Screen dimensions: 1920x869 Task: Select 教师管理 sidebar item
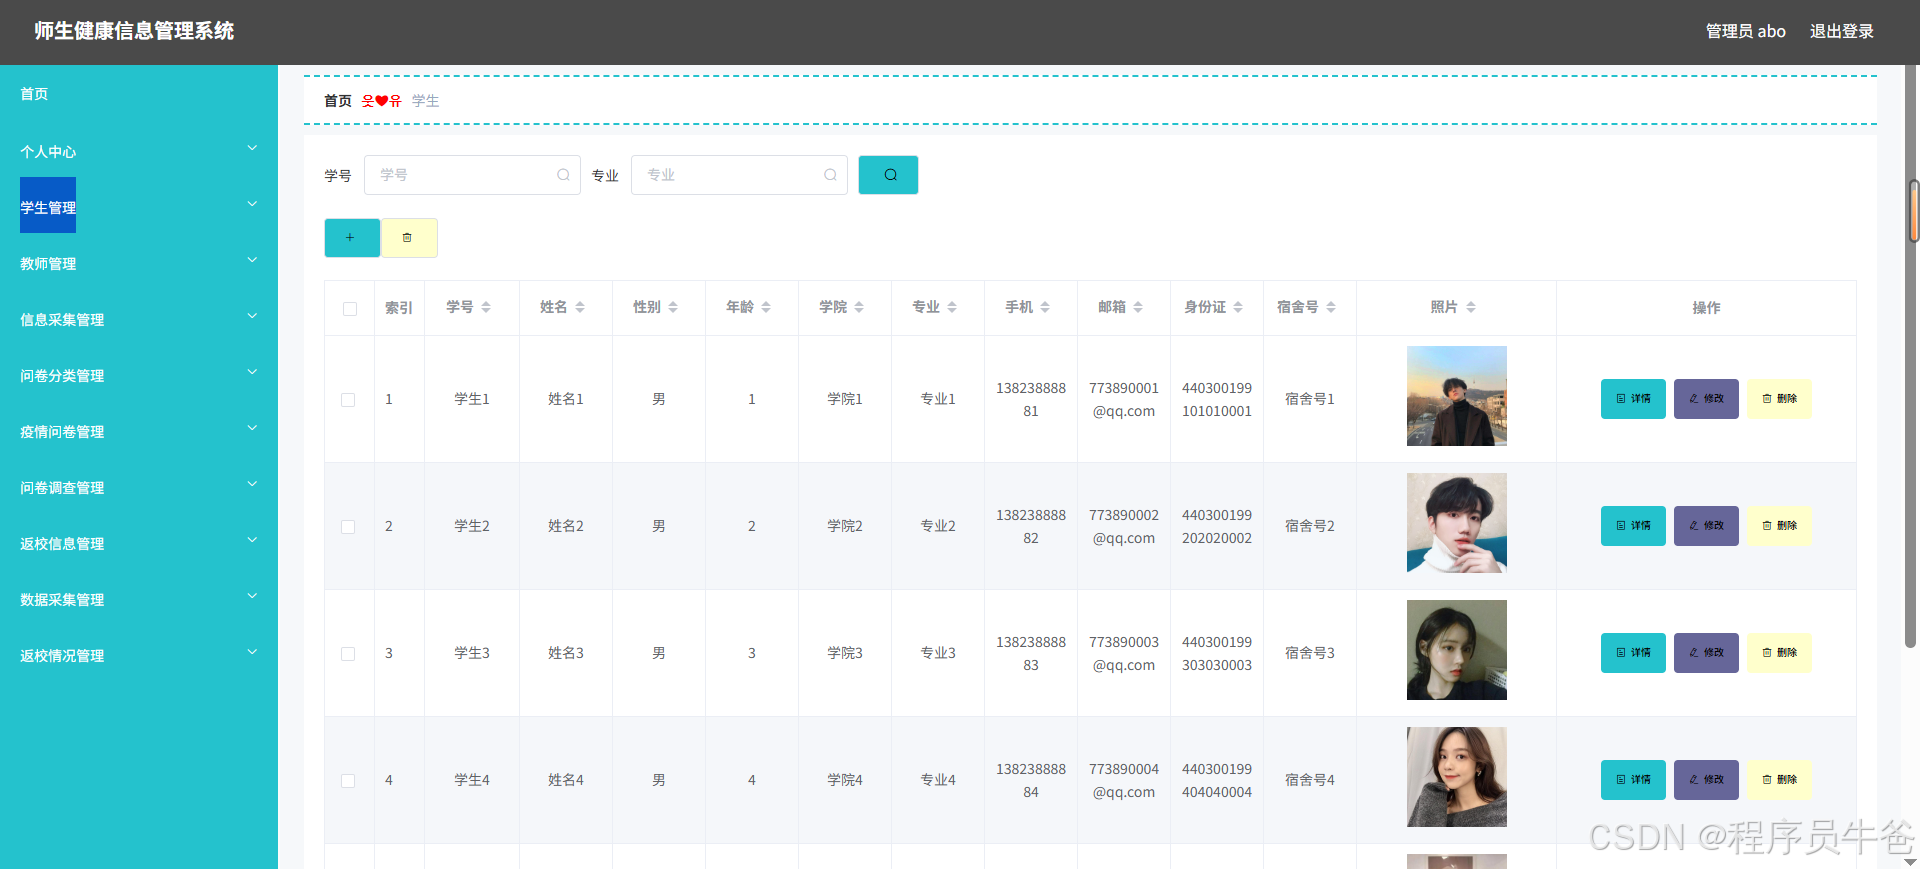[x=48, y=264]
